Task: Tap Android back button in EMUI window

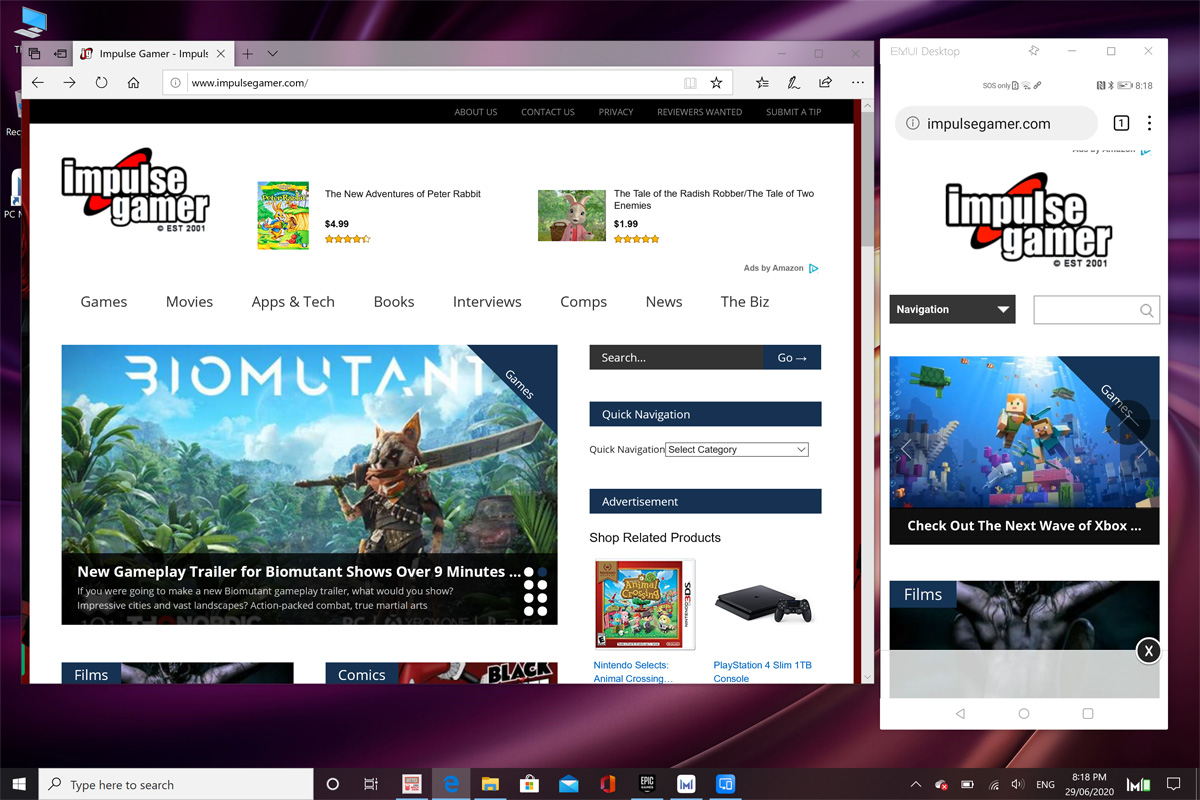Action: click(960, 714)
